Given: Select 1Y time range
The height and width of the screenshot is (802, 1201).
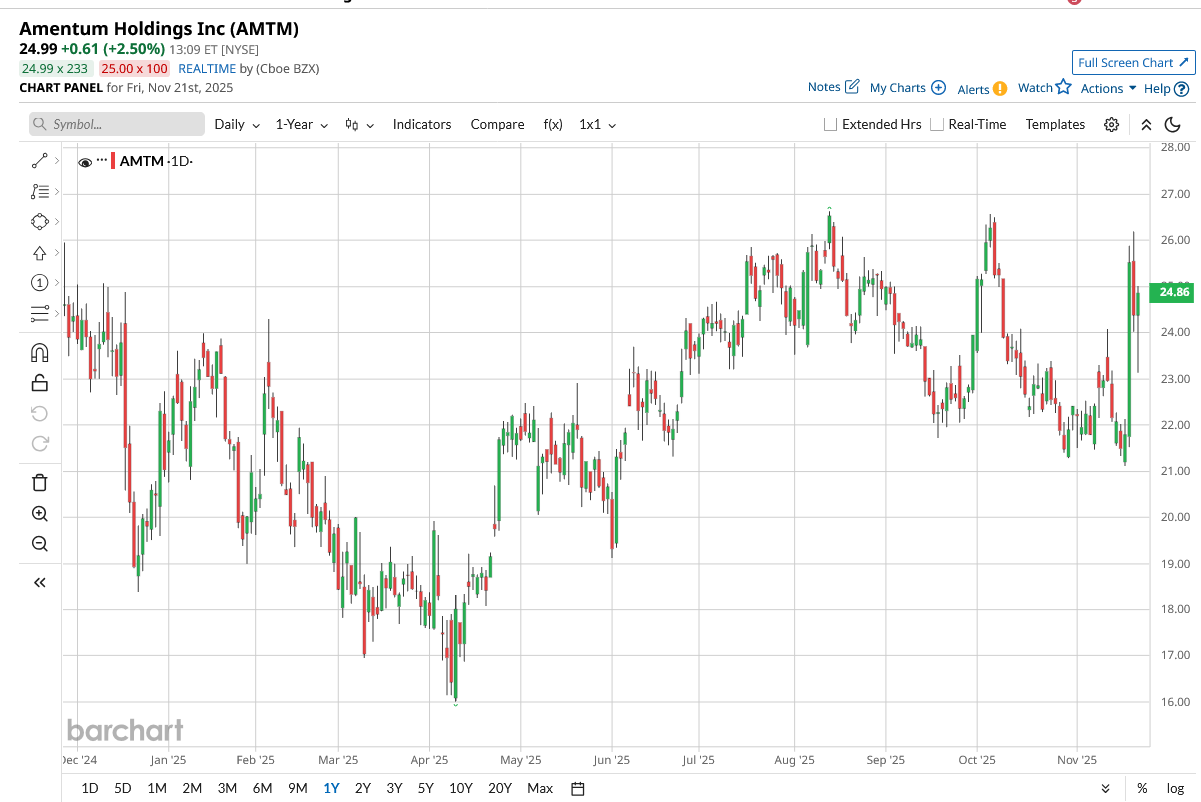Looking at the screenshot, I should tap(330, 788).
